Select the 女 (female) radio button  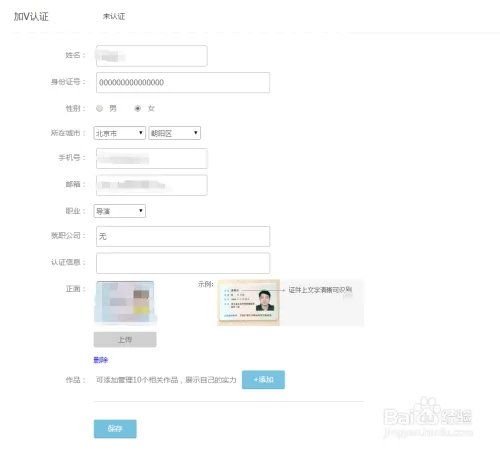(x=137, y=108)
